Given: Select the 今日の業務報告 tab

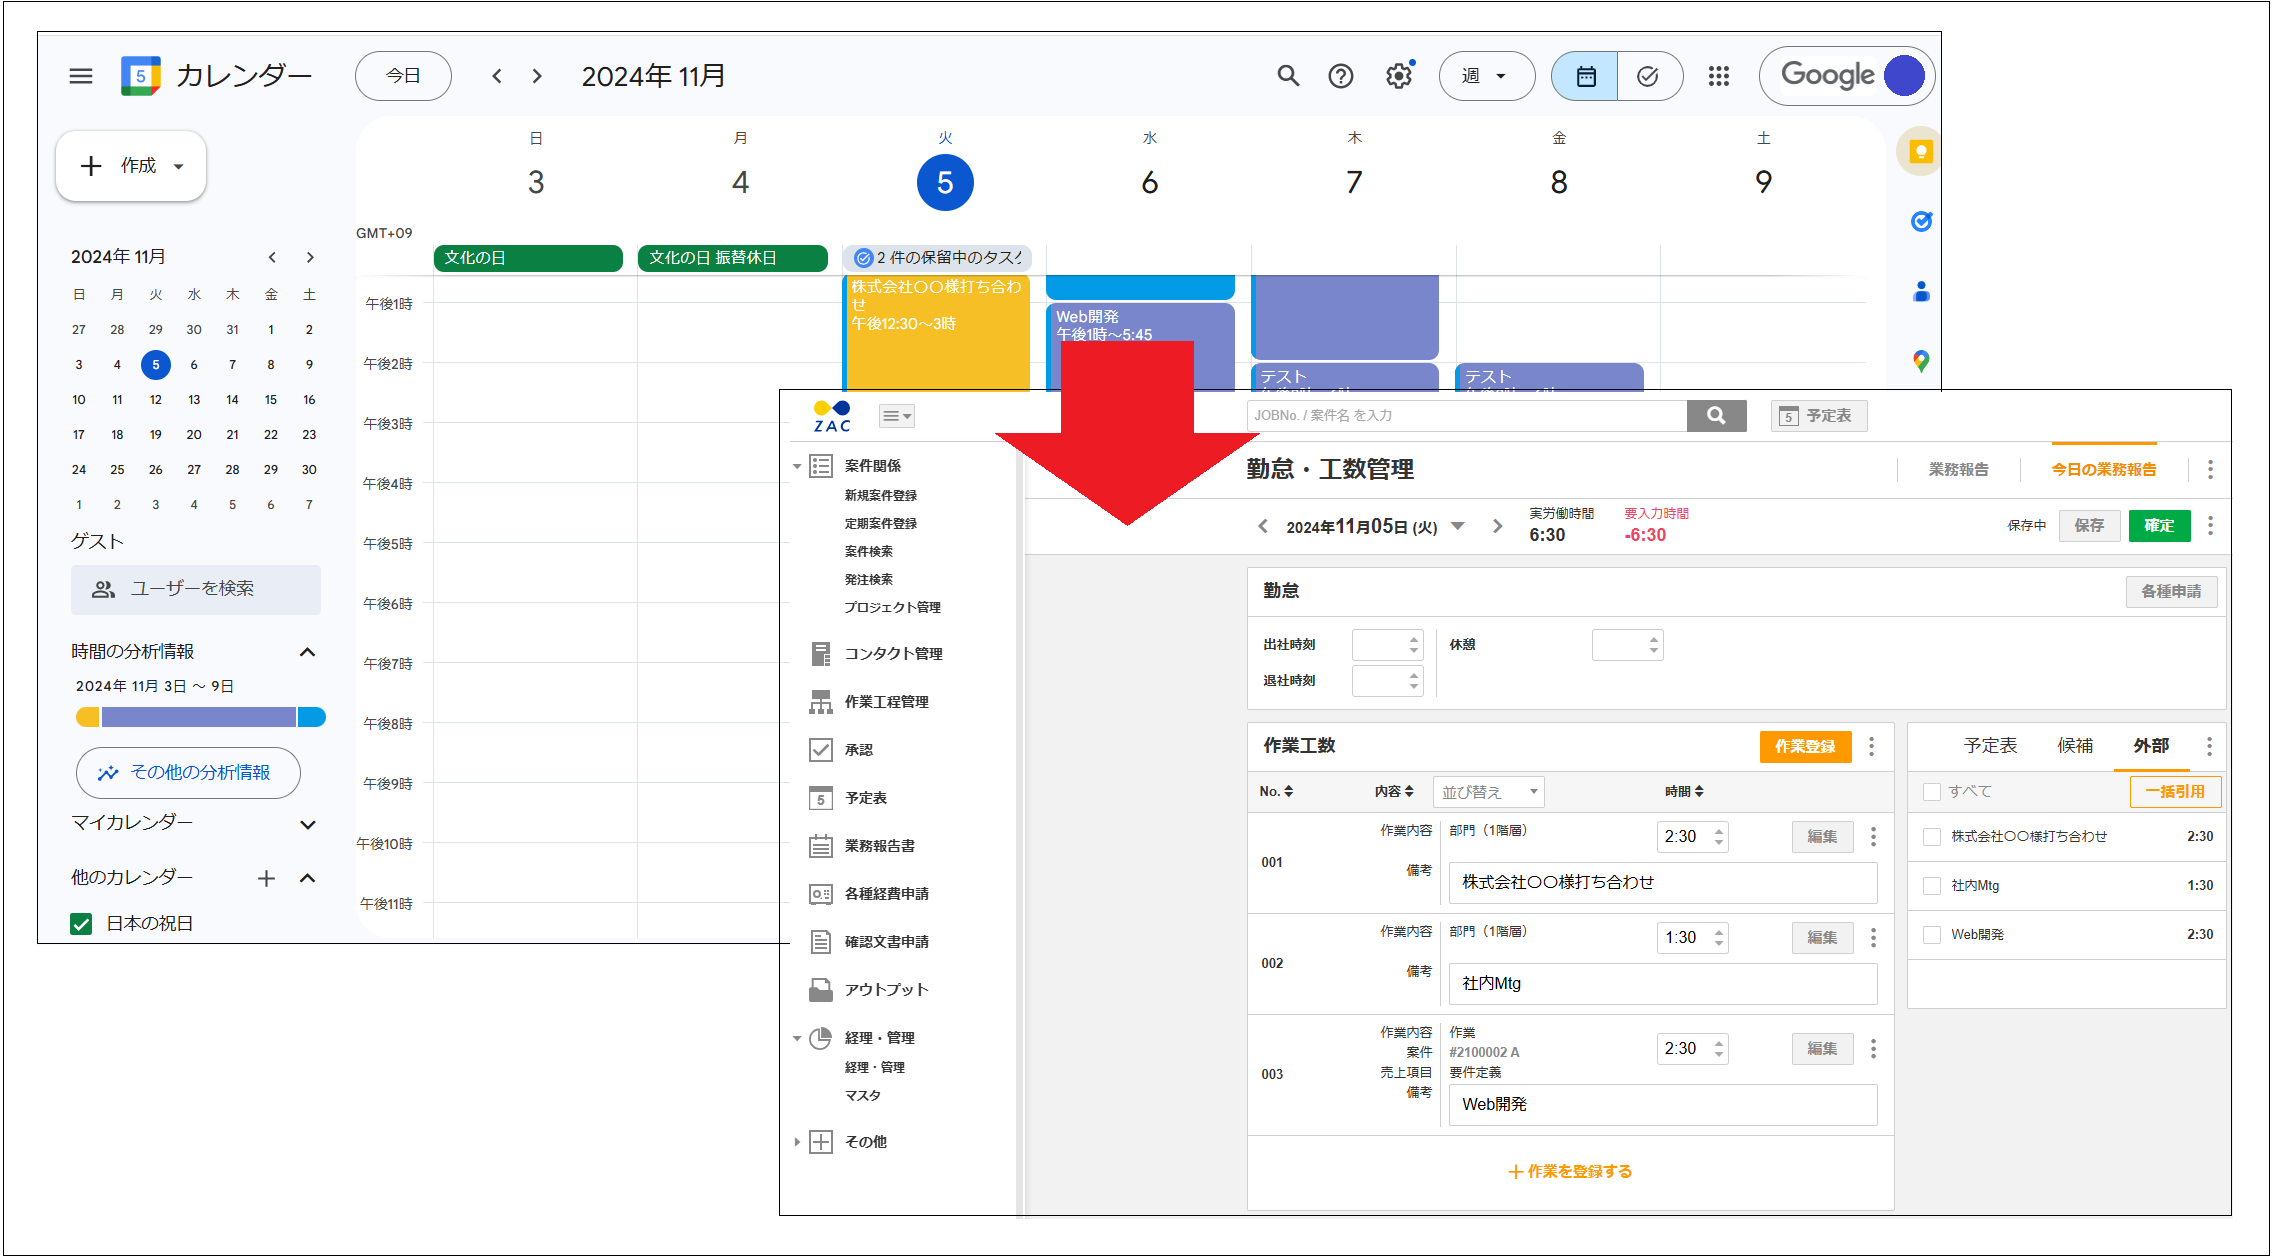Looking at the screenshot, I should pyautogui.click(x=2103, y=468).
